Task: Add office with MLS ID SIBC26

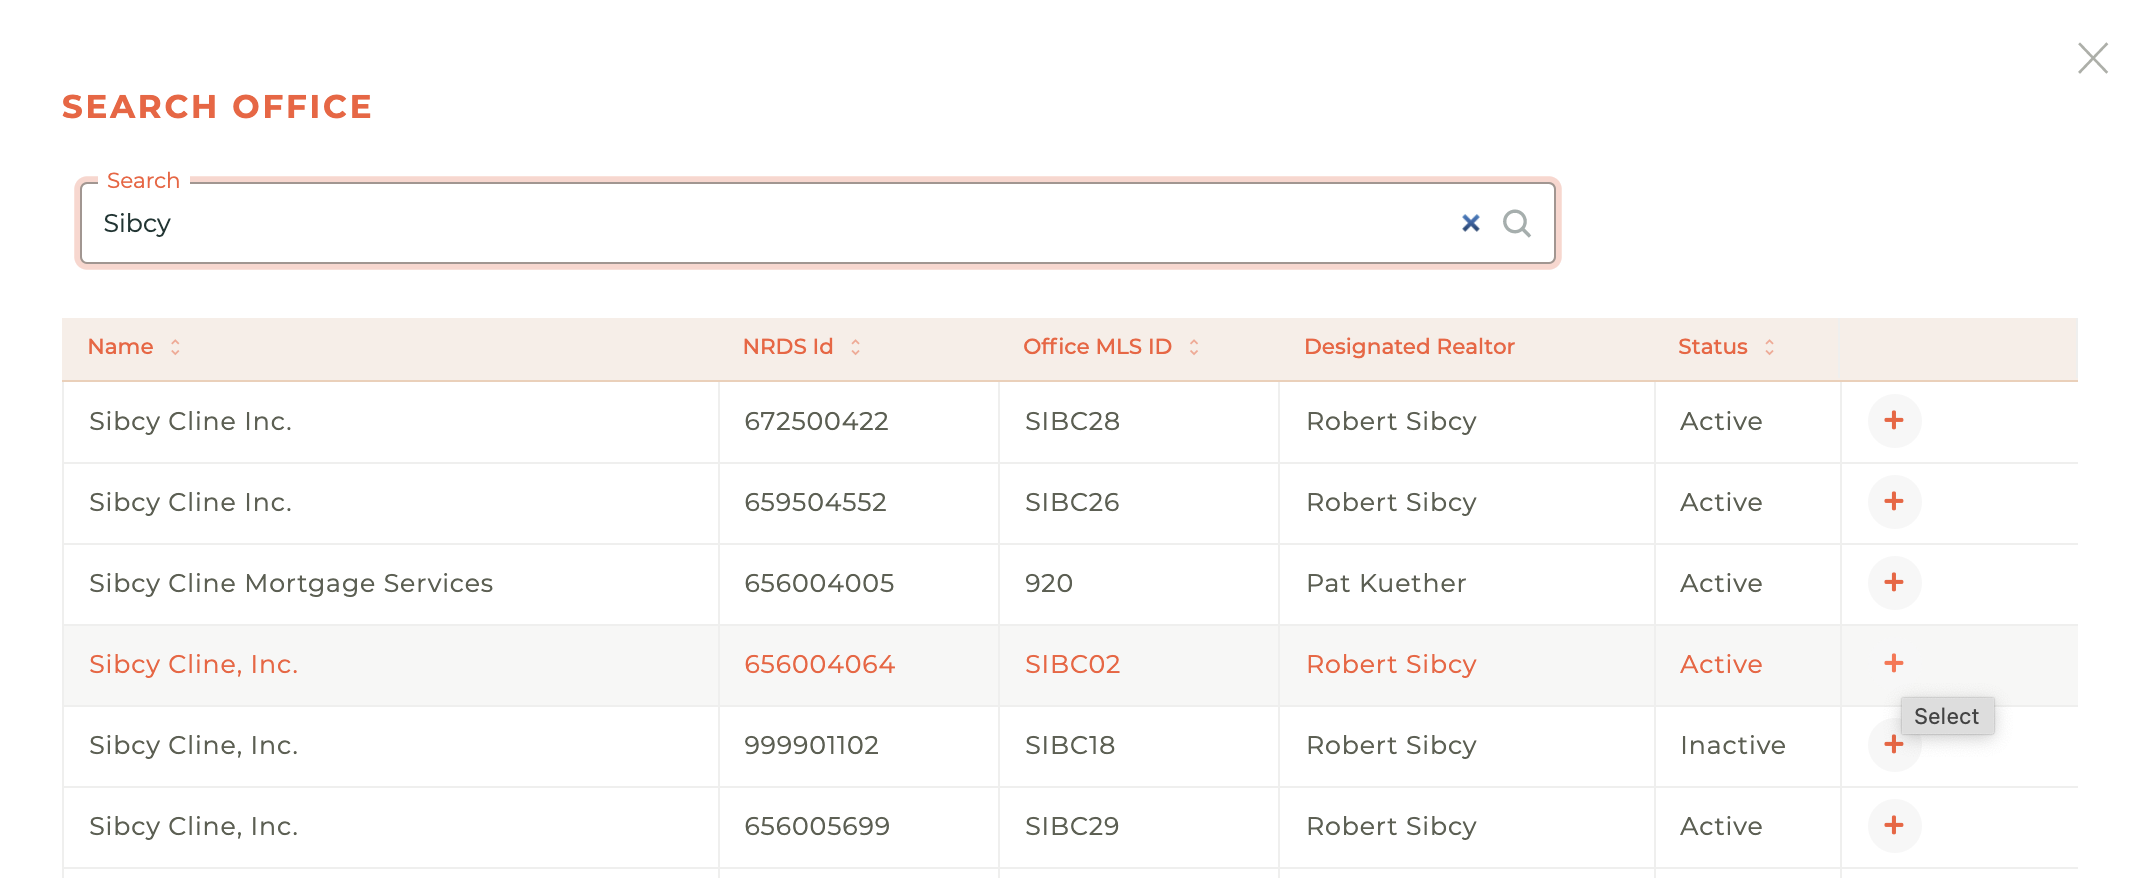Action: (x=1894, y=501)
